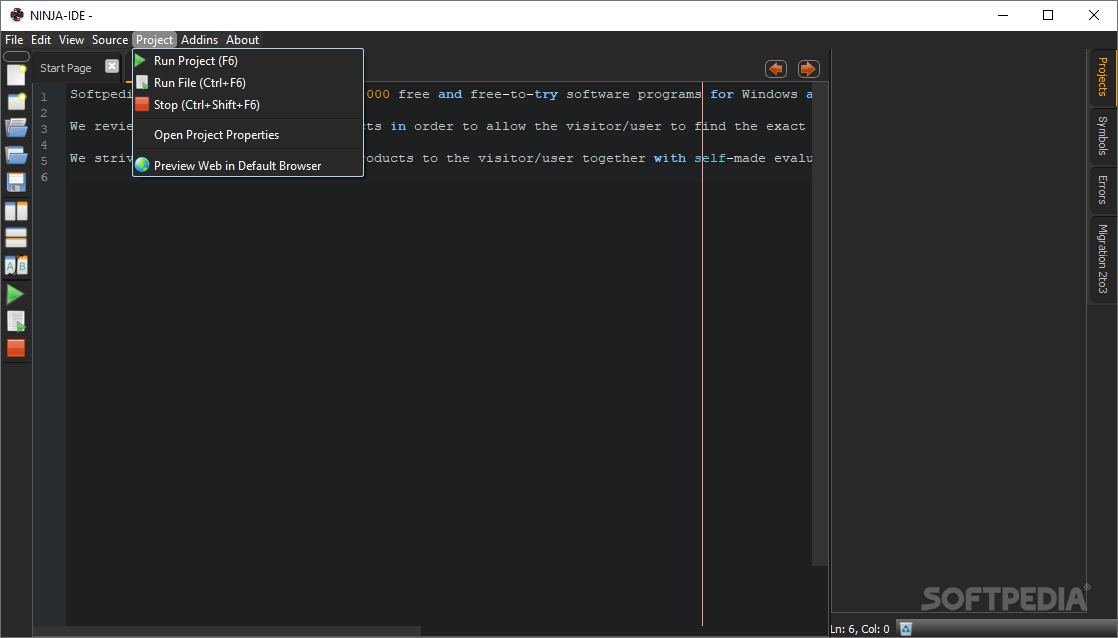Click line number 5 in the gutter
The height and width of the screenshot is (638, 1118).
click(44, 161)
